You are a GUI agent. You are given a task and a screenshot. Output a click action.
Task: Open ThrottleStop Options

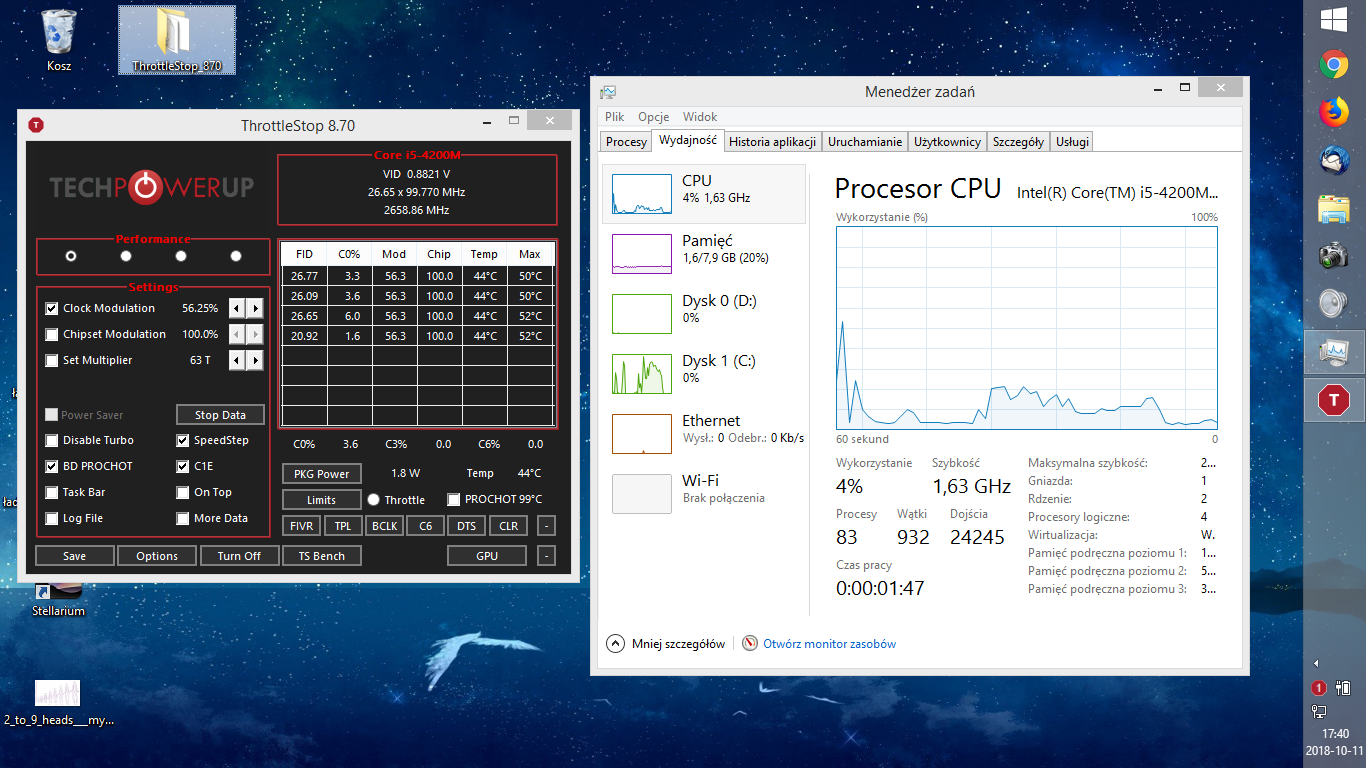(157, 556)
